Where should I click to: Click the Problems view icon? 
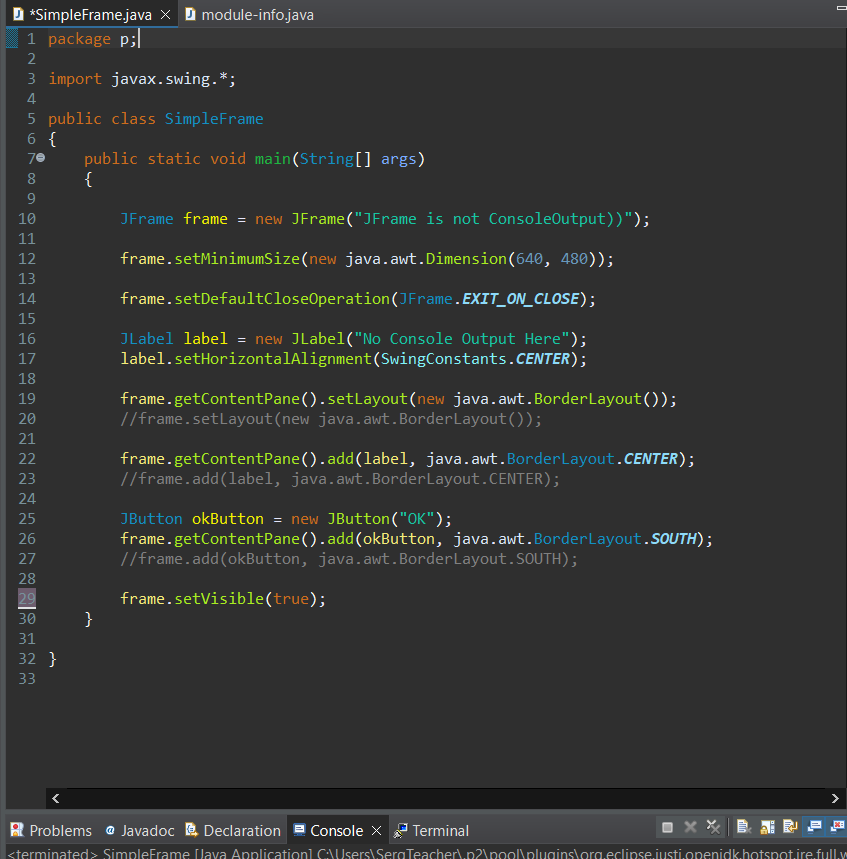coord(17,830)
